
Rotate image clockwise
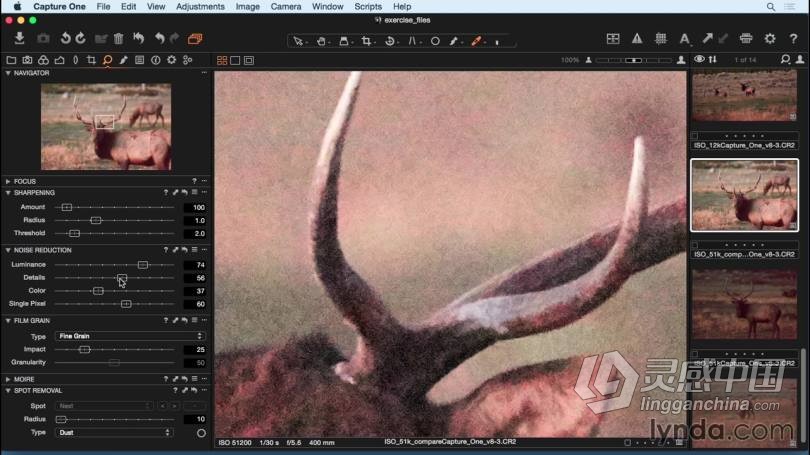pyautogui.click(x=81, y=38)
